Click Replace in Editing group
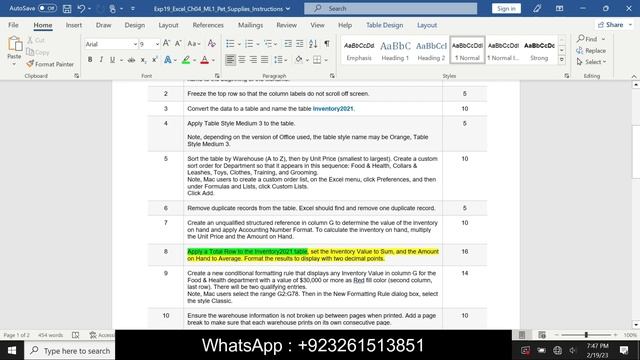Image resolution: width=640 pixels, height=360 pixels. pos(591,51)
